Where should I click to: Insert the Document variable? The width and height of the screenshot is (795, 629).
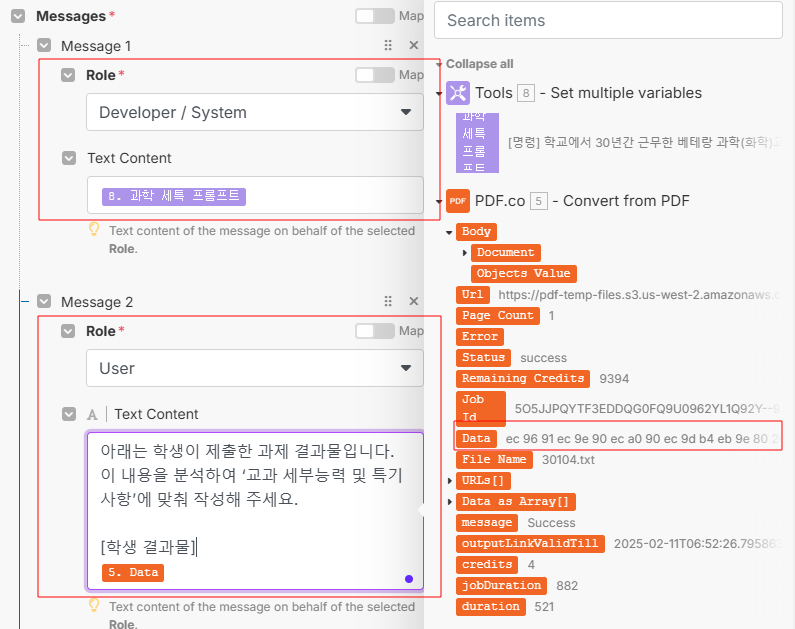click(x=505, y=252)
